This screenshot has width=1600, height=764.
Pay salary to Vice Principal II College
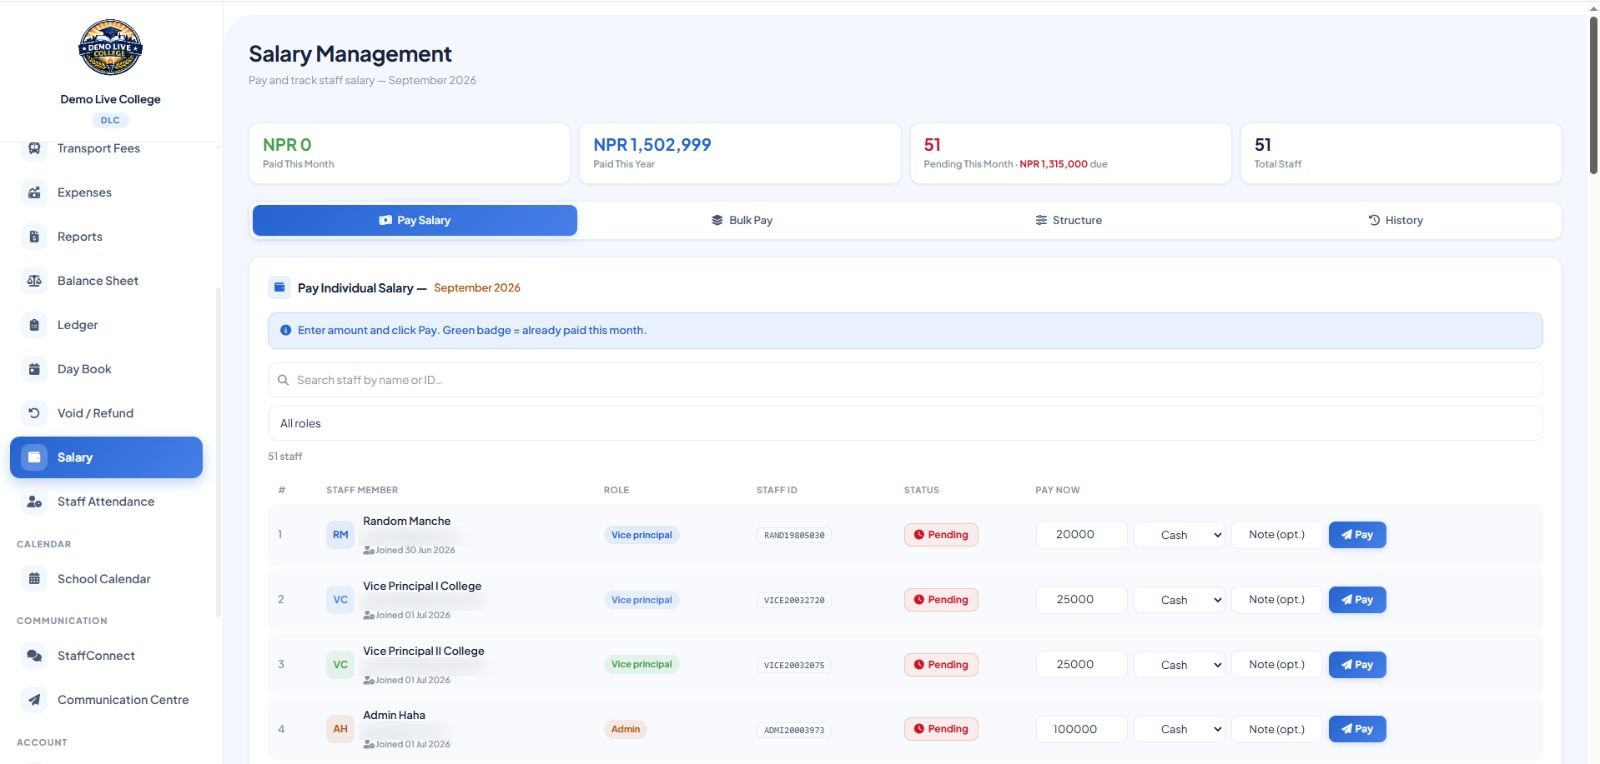(x=1357, y=665)
